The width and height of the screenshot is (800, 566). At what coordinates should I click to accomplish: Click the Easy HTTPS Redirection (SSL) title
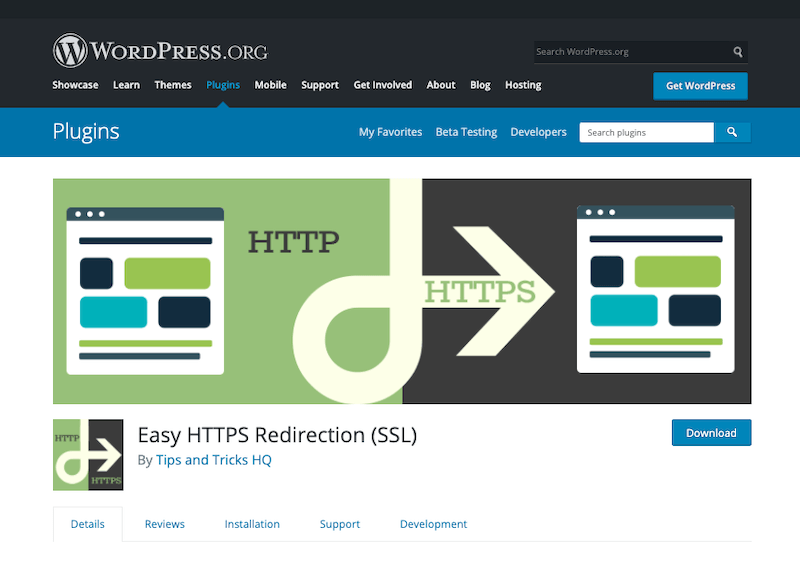pos(278,435)
